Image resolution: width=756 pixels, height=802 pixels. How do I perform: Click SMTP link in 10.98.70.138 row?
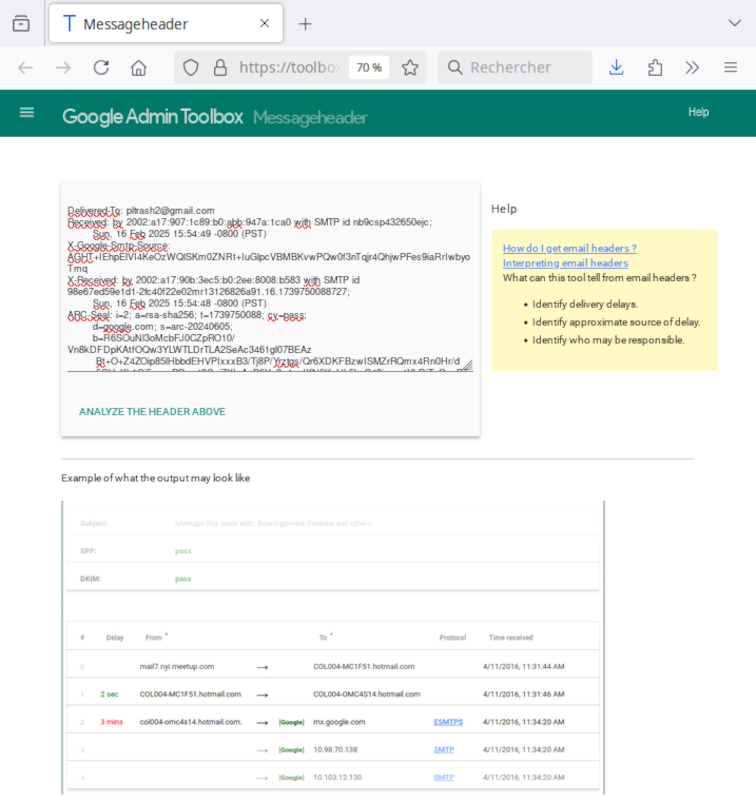coord(444,749)
